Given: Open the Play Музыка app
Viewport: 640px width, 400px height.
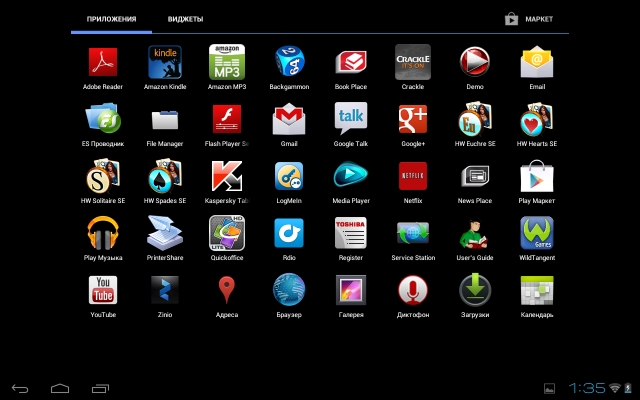Looking at the screenshot, I should (x=102, y=234).
